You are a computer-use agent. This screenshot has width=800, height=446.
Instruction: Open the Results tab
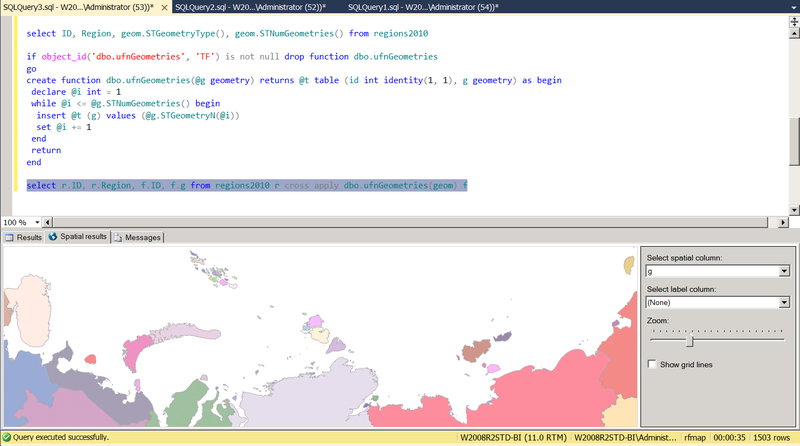23,237
